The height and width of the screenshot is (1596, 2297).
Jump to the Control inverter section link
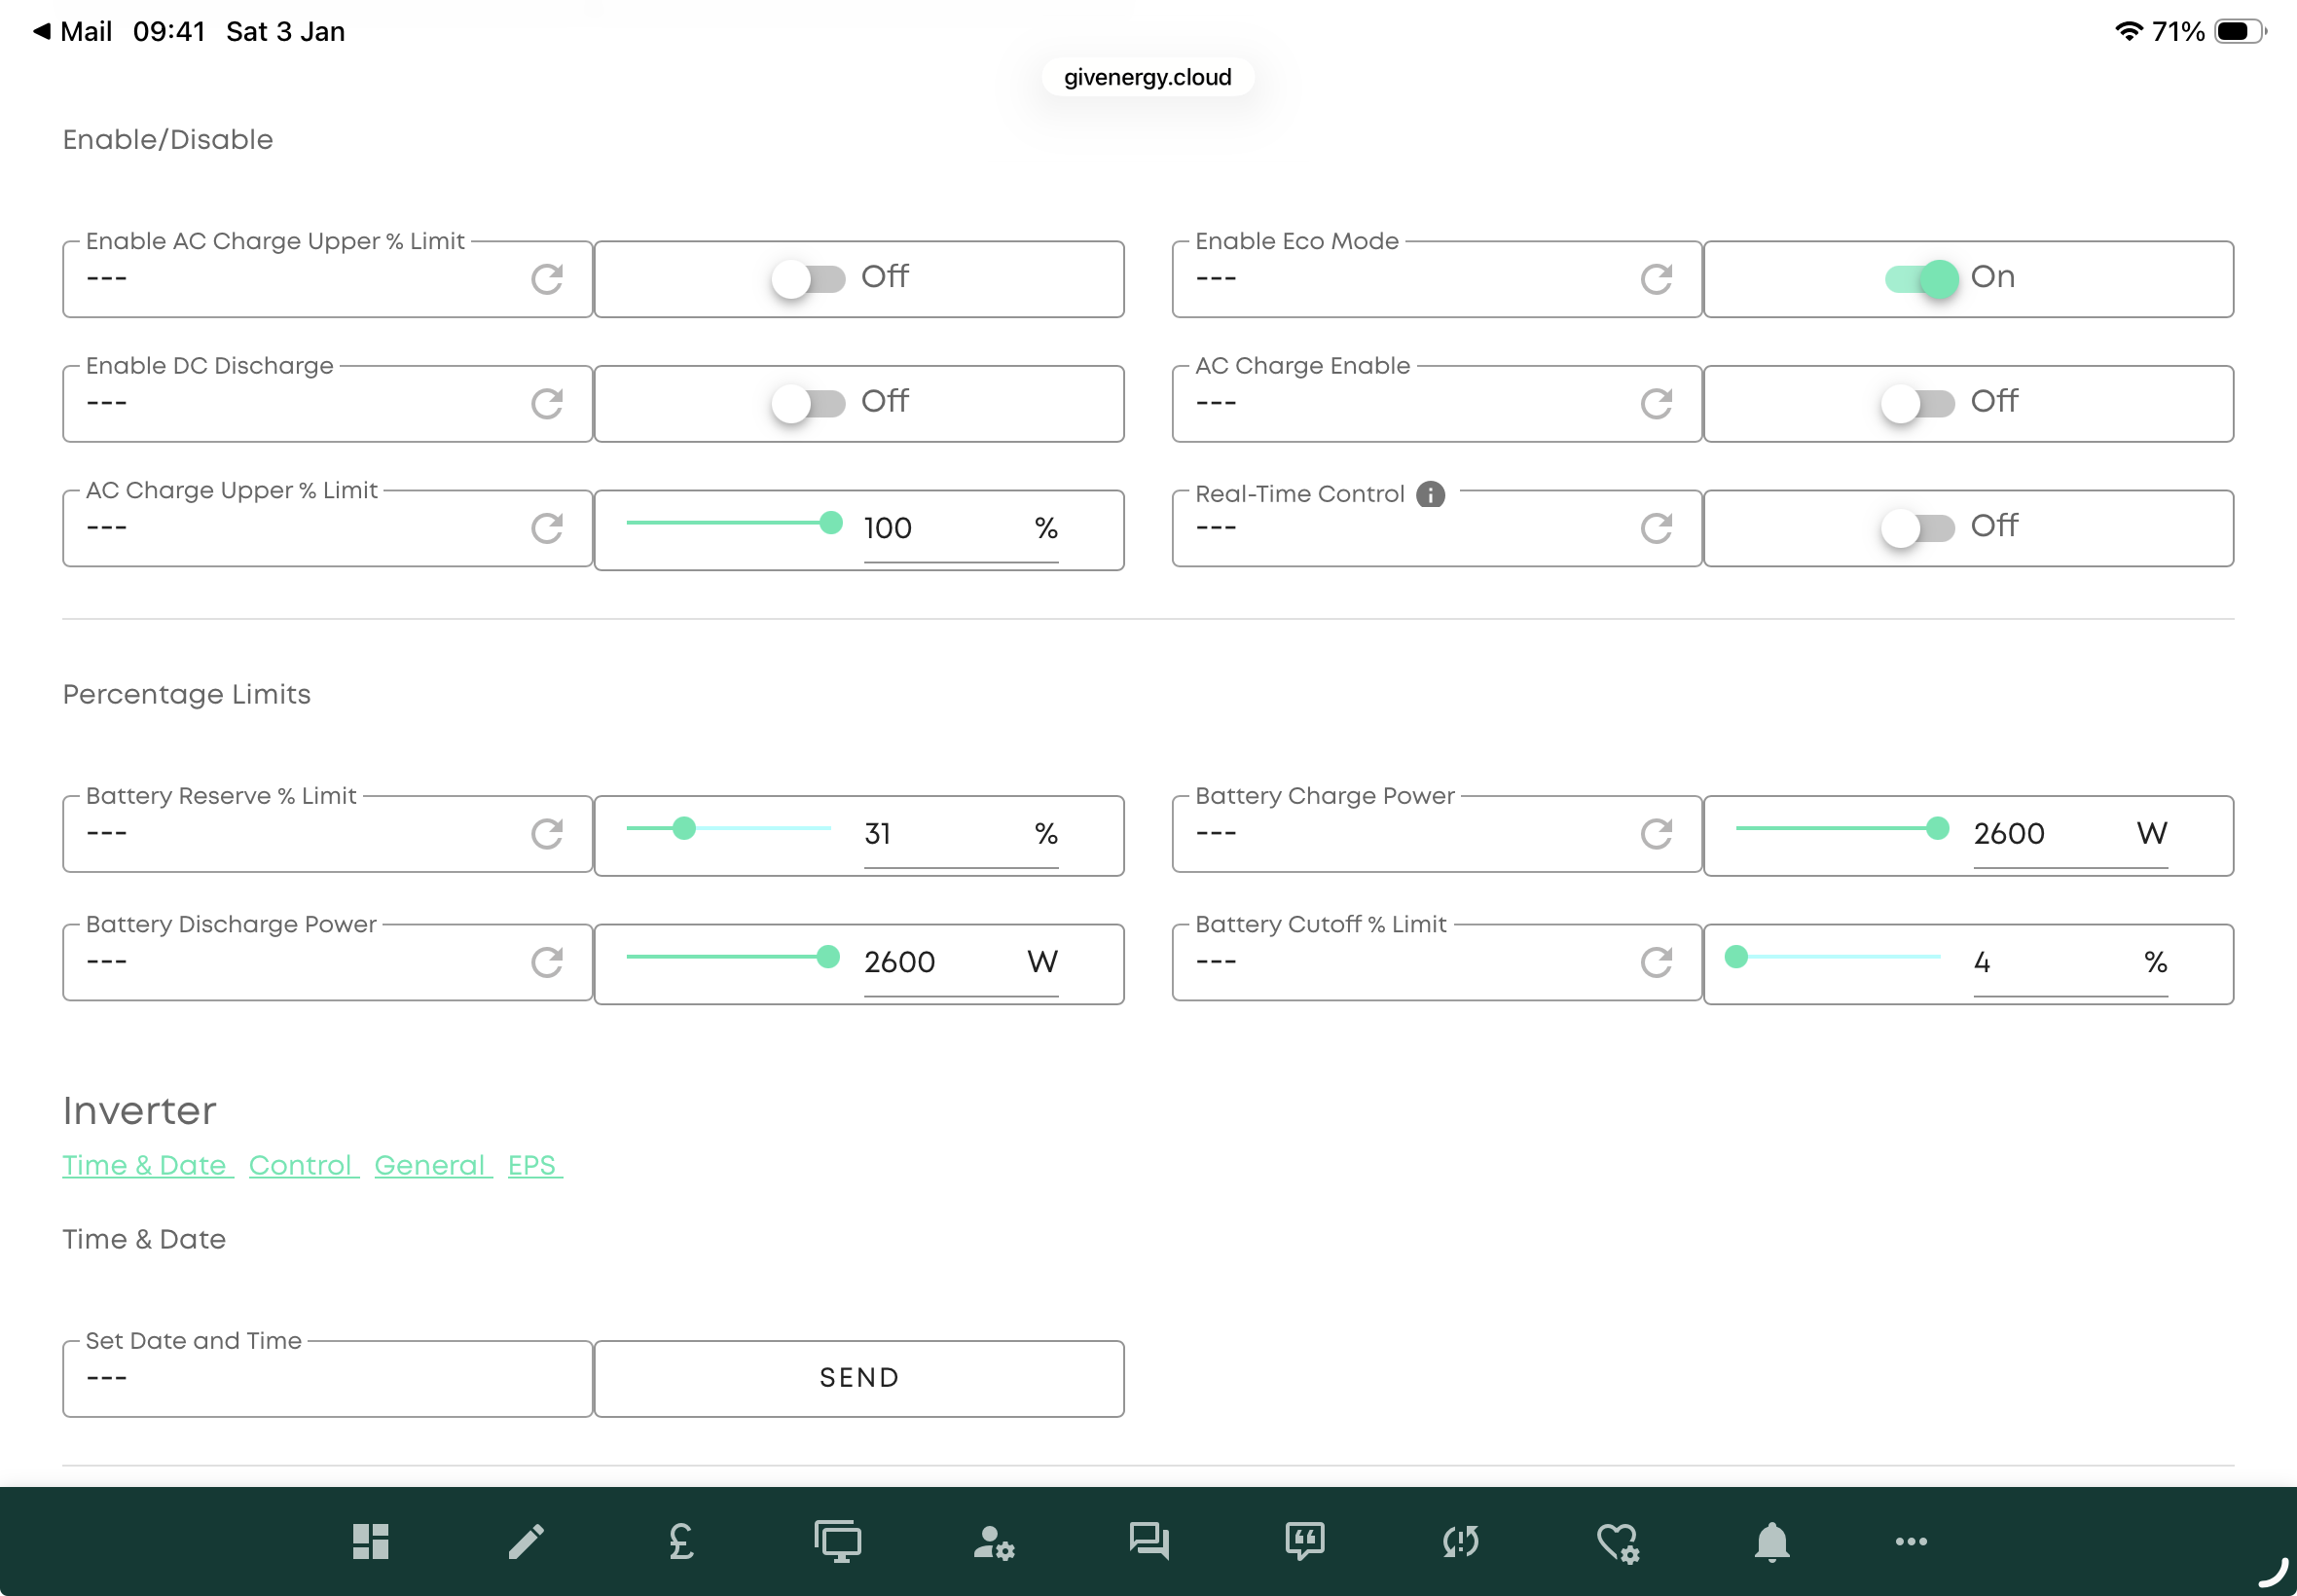coord(301,1165)
